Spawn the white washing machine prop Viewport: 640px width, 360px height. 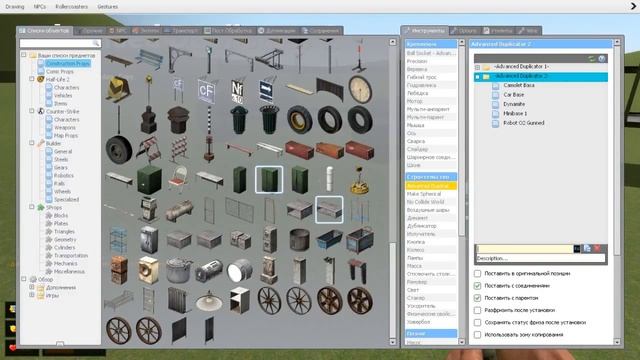[148, 270]
